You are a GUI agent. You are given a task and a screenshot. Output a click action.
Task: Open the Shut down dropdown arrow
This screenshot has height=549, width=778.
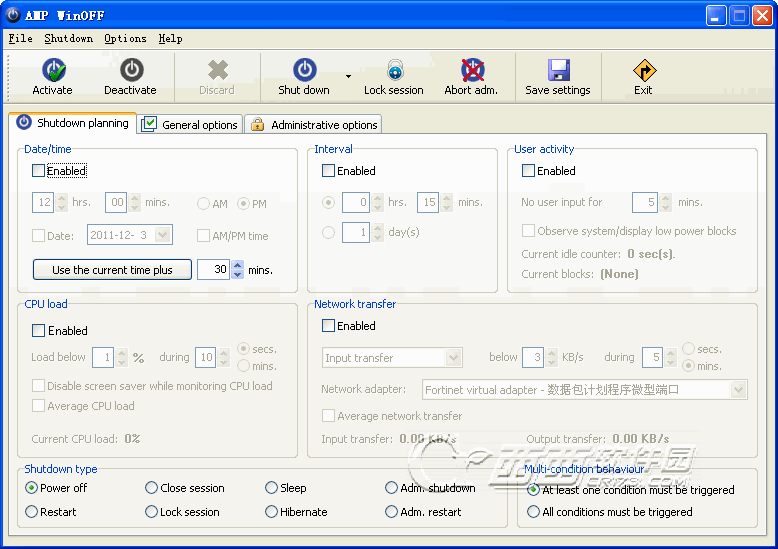348,76
